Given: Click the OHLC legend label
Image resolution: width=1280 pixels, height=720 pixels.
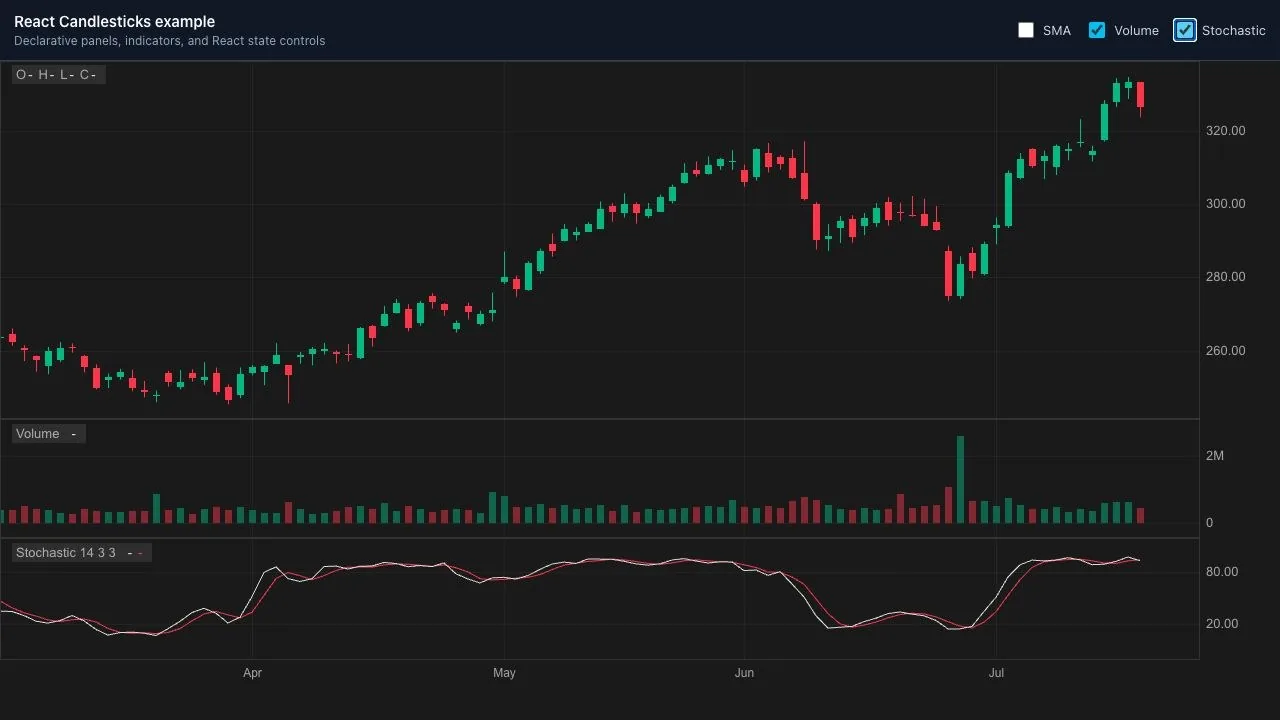Looking at the screenshot, I should tap(58, 75).
